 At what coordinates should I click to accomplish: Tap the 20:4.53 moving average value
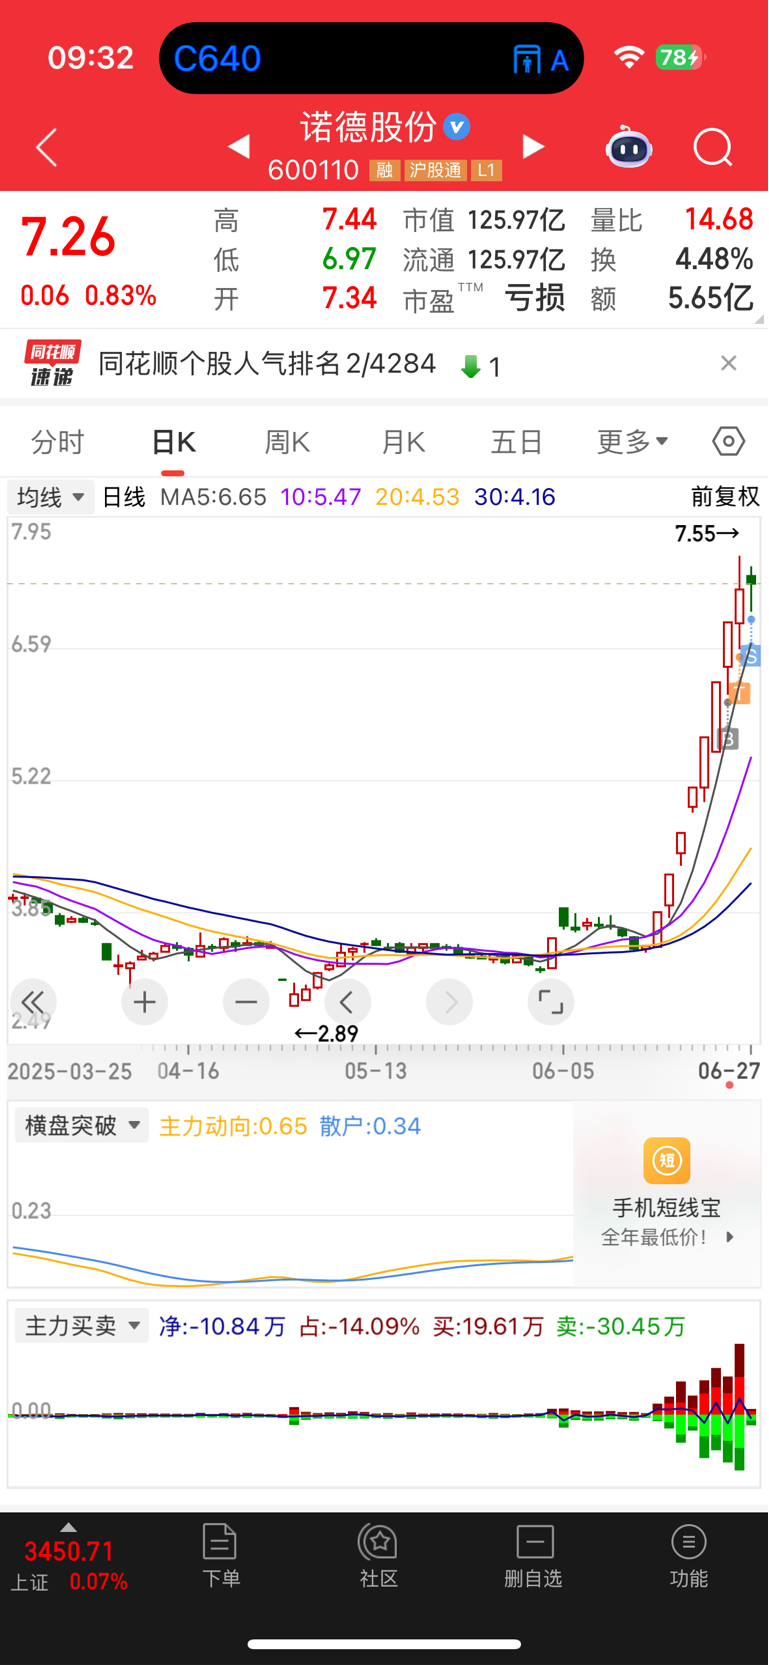[x=417, y=497]
